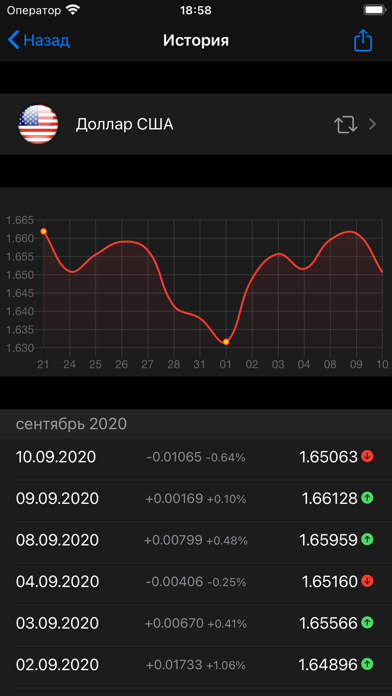392x696 pixels.
Task: Click the rate value 1.65566
Action: (329, 623)
